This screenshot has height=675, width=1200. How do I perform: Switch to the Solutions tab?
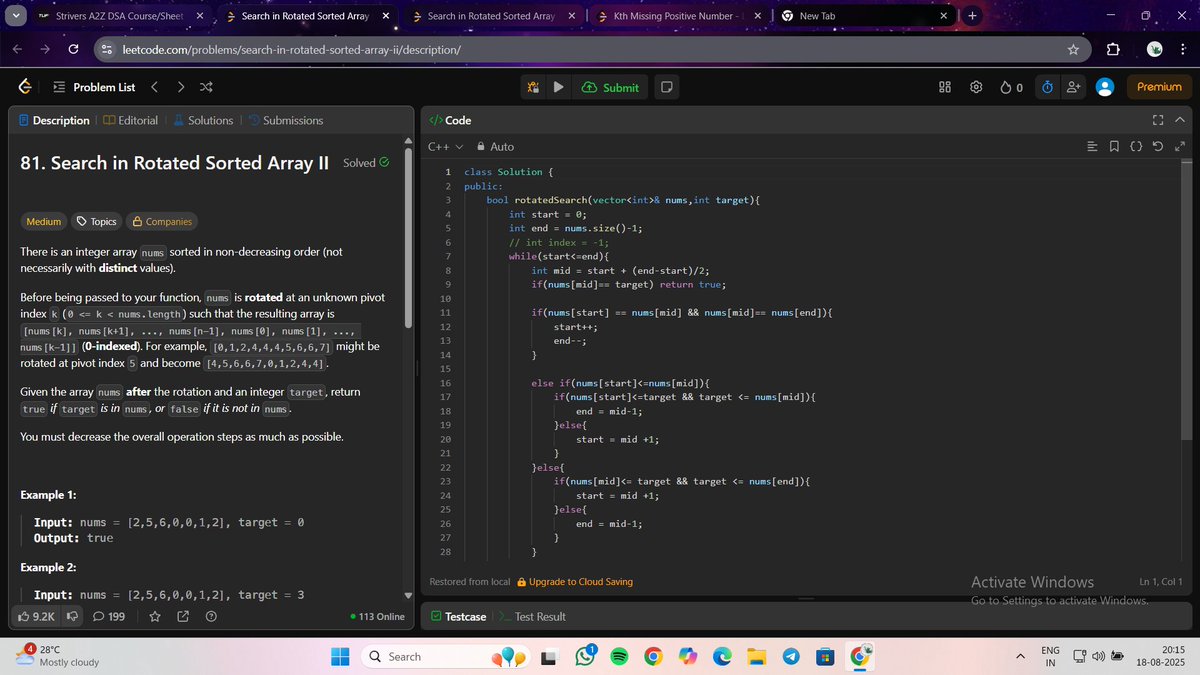click(203, 120)
